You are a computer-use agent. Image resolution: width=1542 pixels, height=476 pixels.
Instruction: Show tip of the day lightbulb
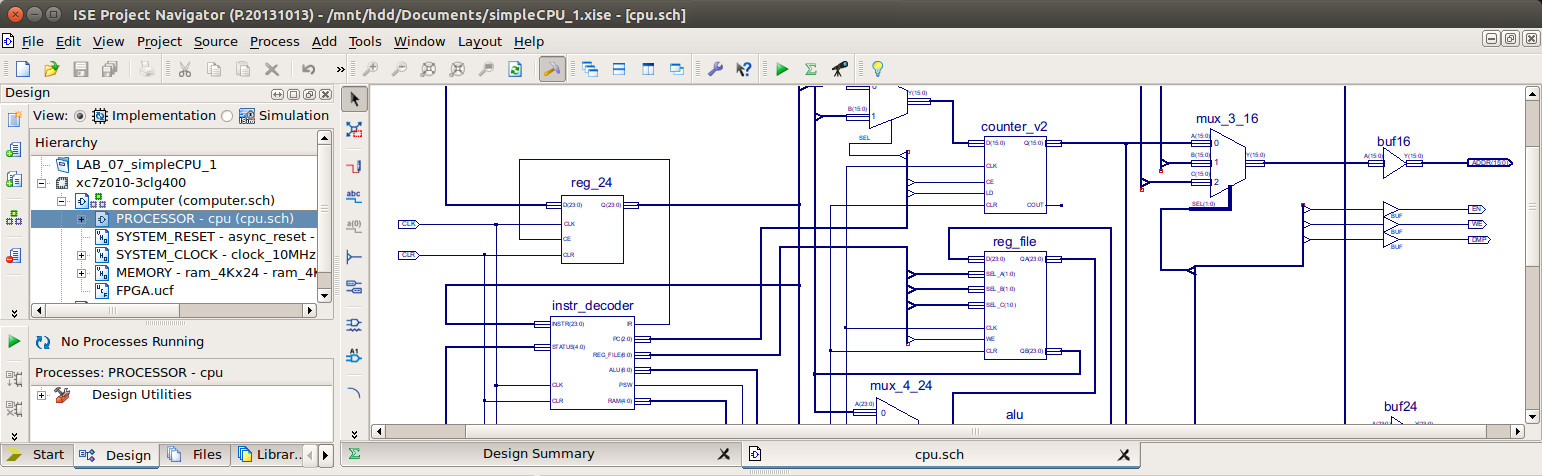pyautogui.click(x=877, y=69)
